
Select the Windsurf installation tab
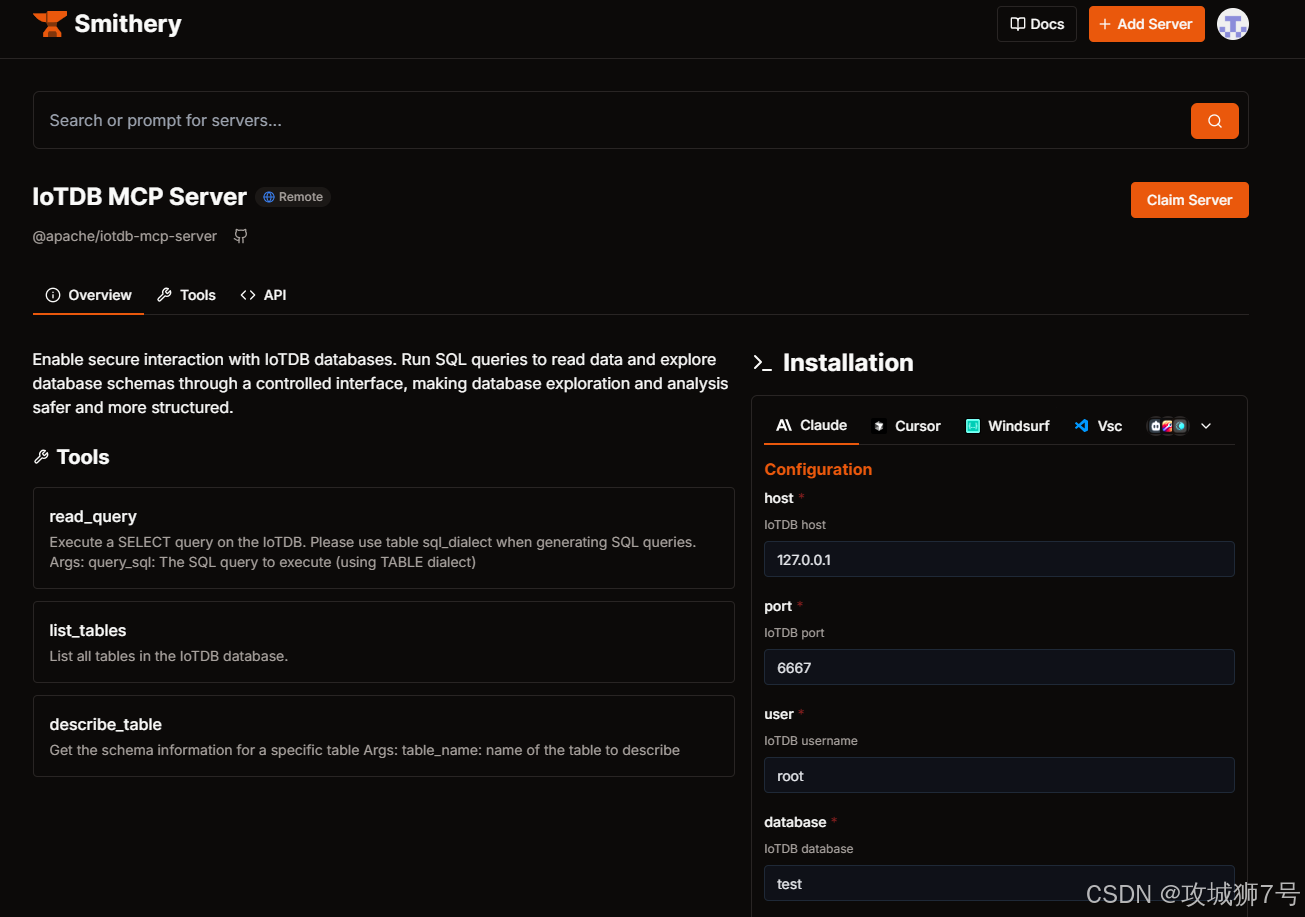pyautogui.click(x=1007, y=426)
